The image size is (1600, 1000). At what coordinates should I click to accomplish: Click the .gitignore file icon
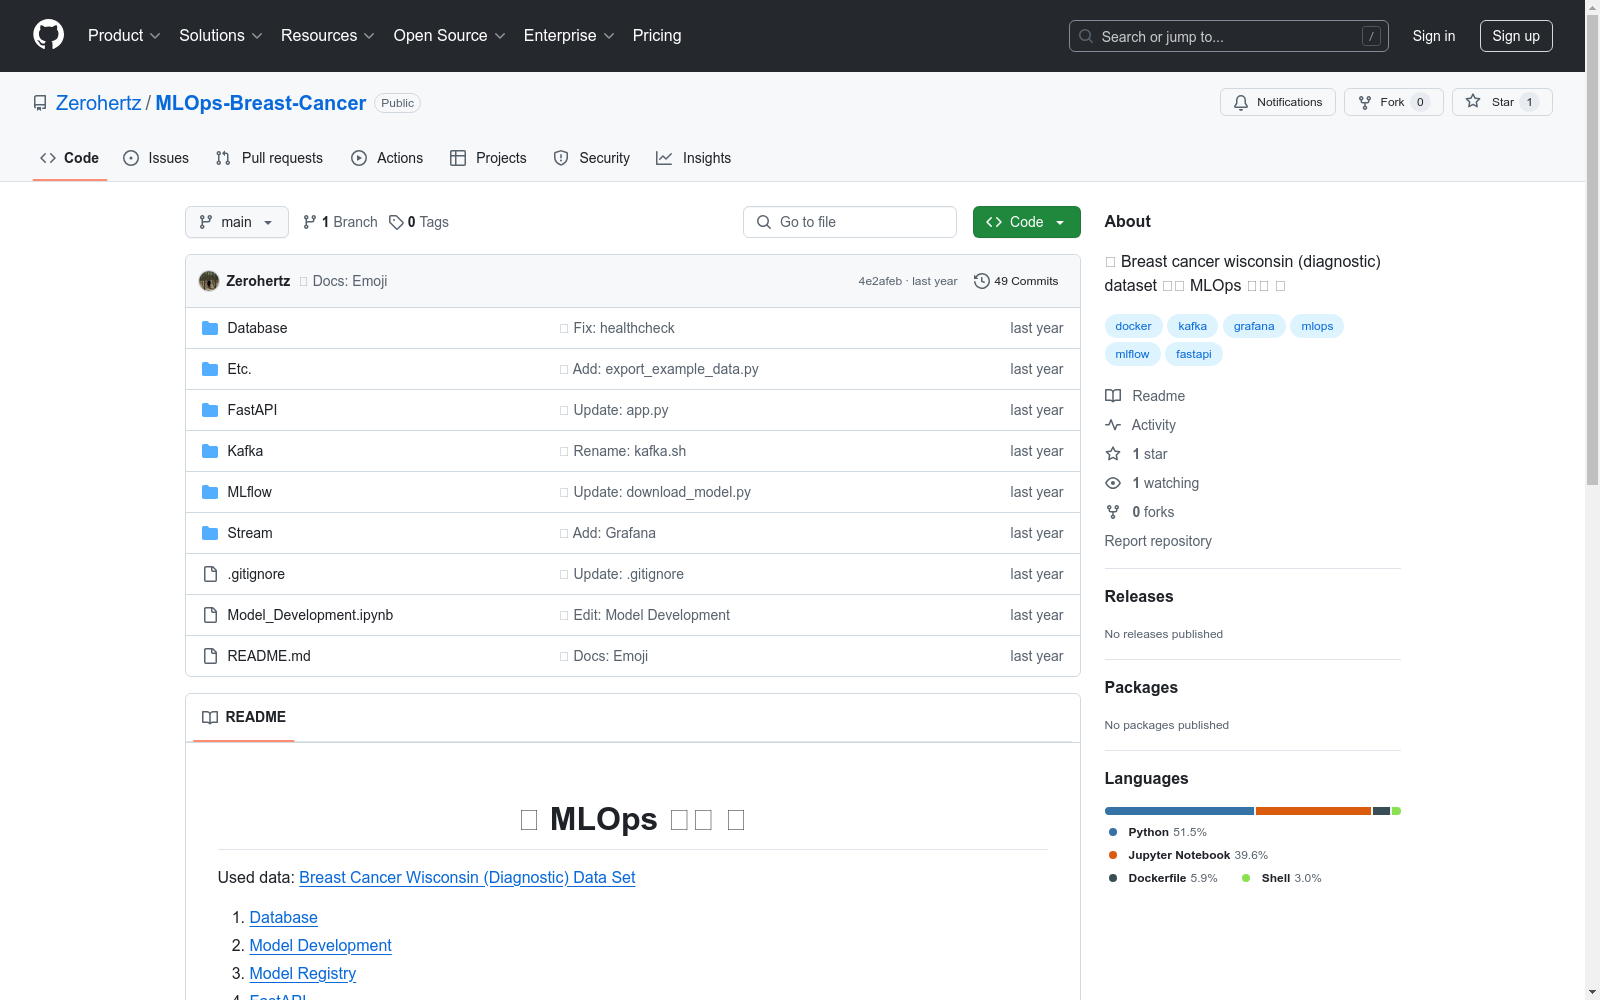click(x=210, y=574)
